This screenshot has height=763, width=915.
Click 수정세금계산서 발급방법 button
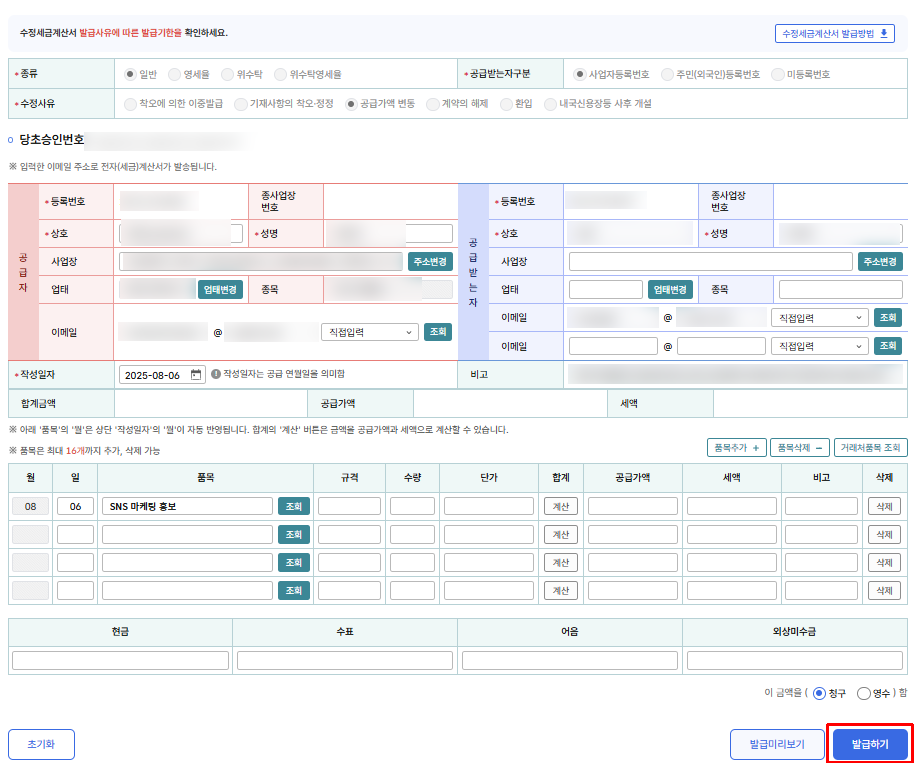[x=834, y=33]
